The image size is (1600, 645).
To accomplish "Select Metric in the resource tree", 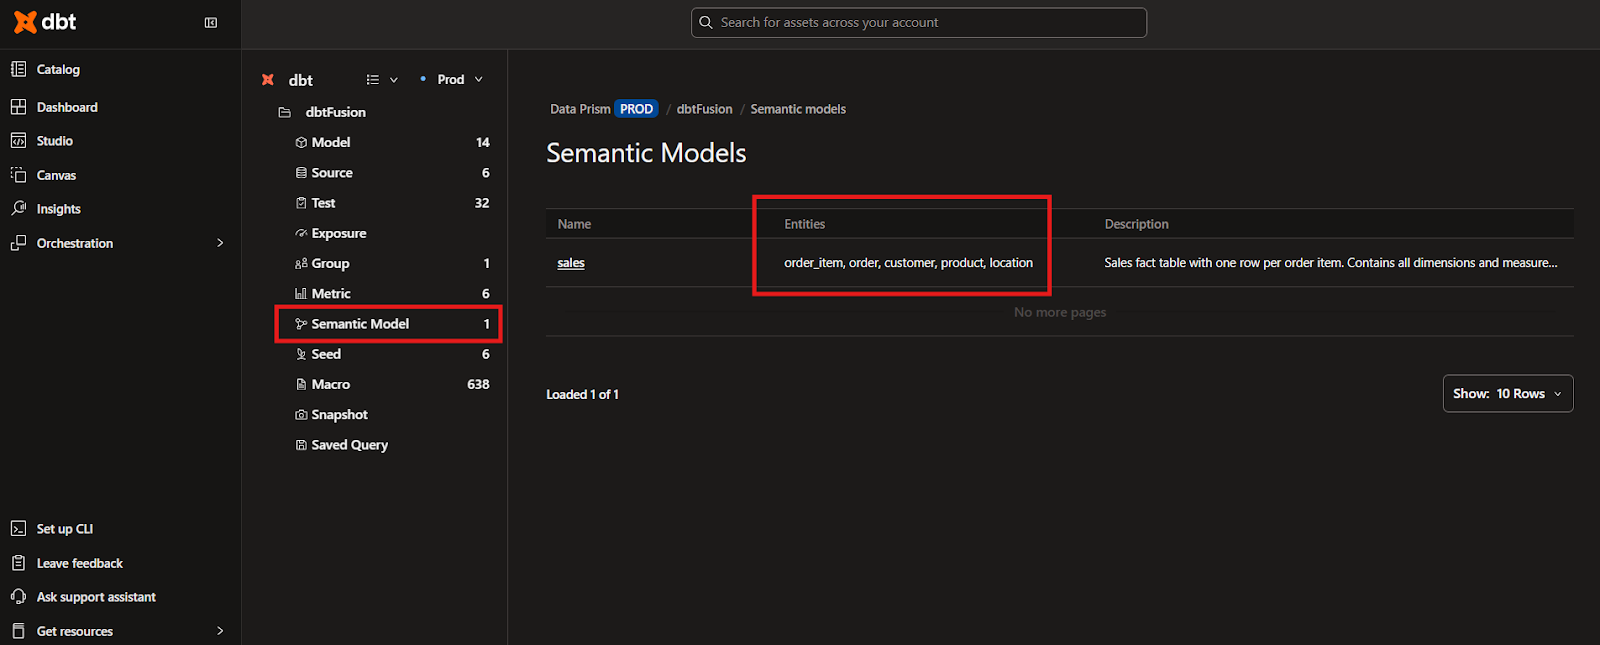I will (x=331, y=294).
